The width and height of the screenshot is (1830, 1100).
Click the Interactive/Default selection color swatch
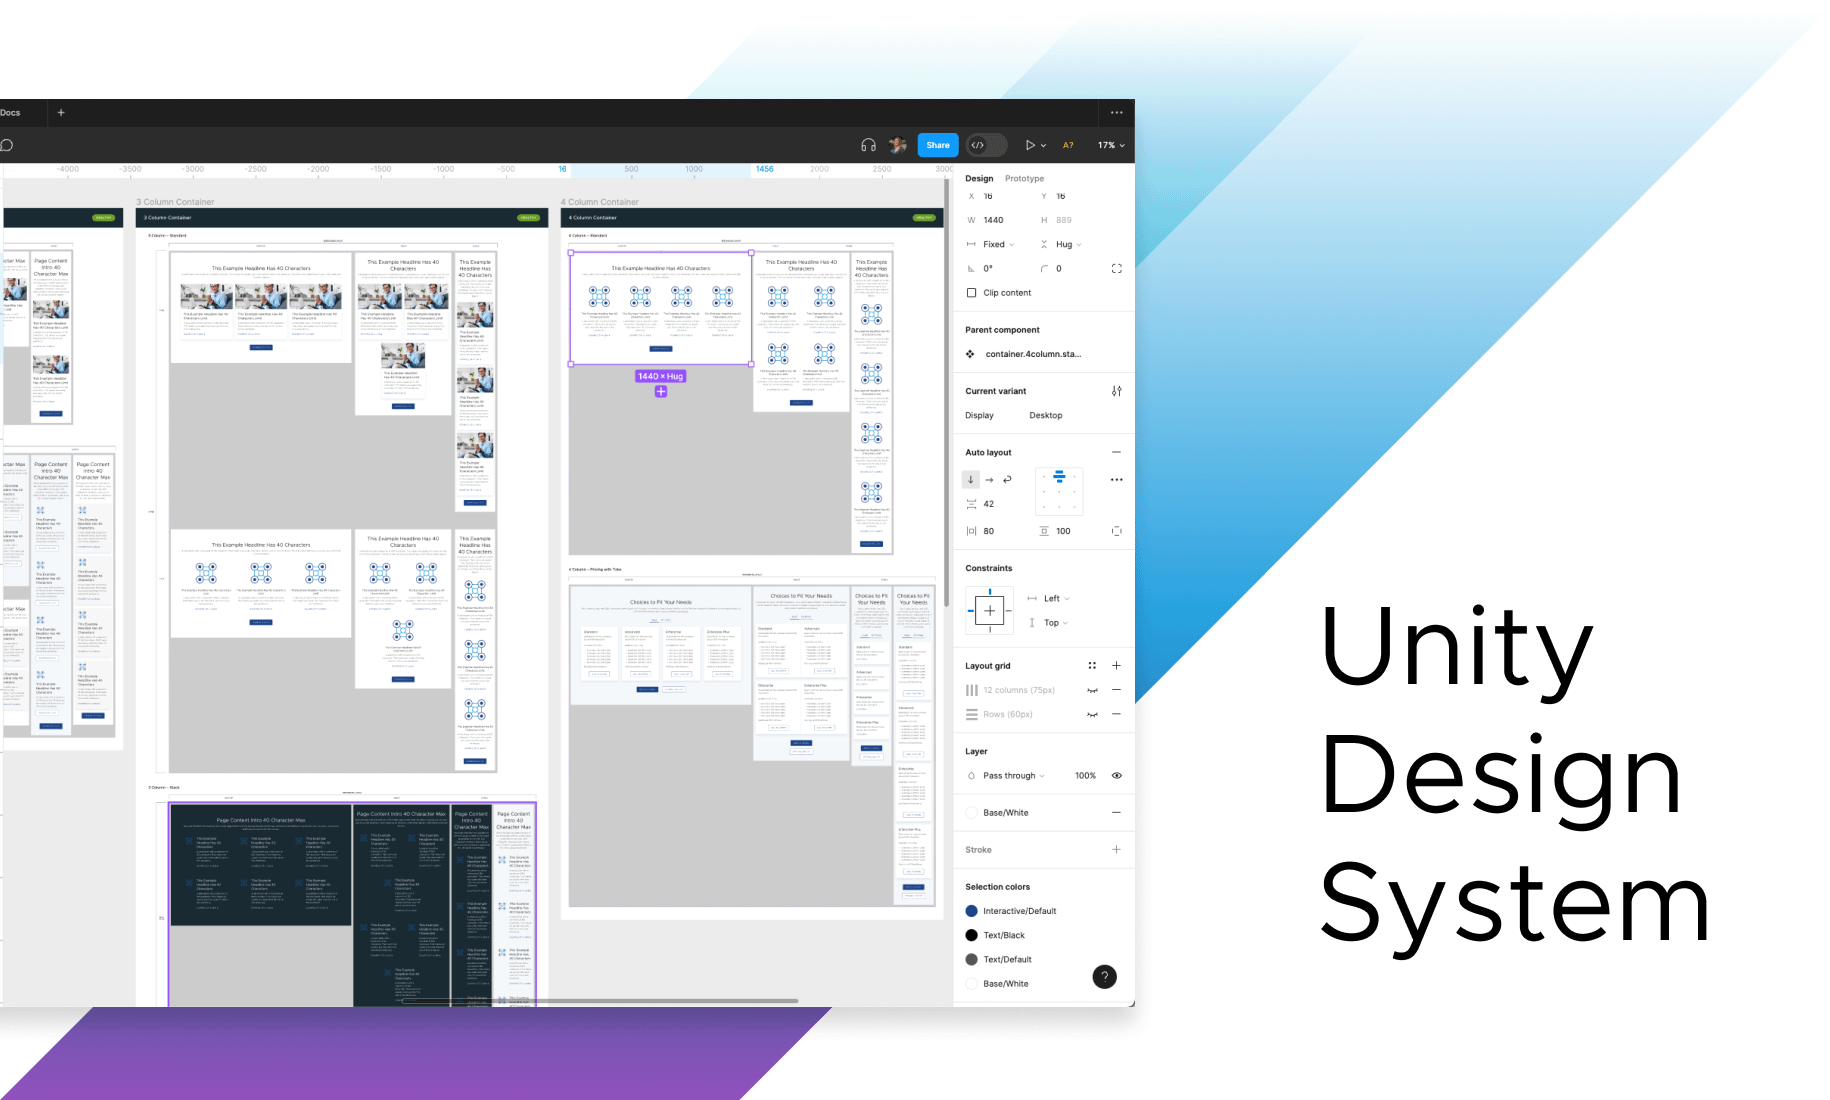971,910
